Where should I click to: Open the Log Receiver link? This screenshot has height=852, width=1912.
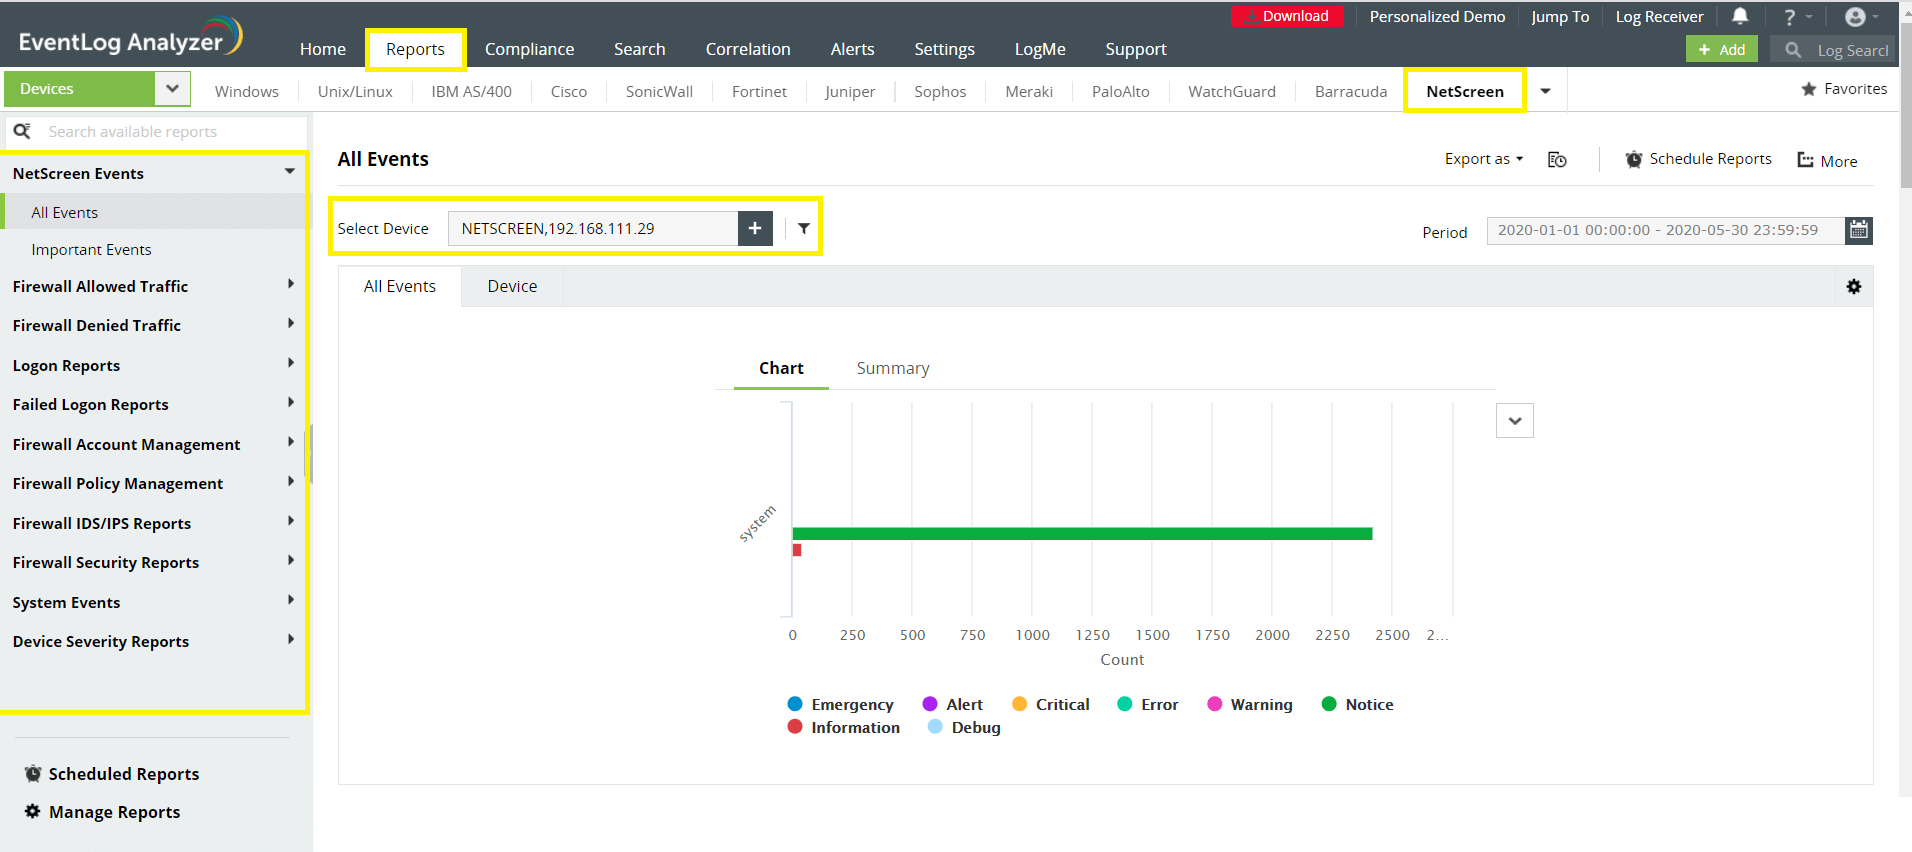click(x=1659, y=16)
